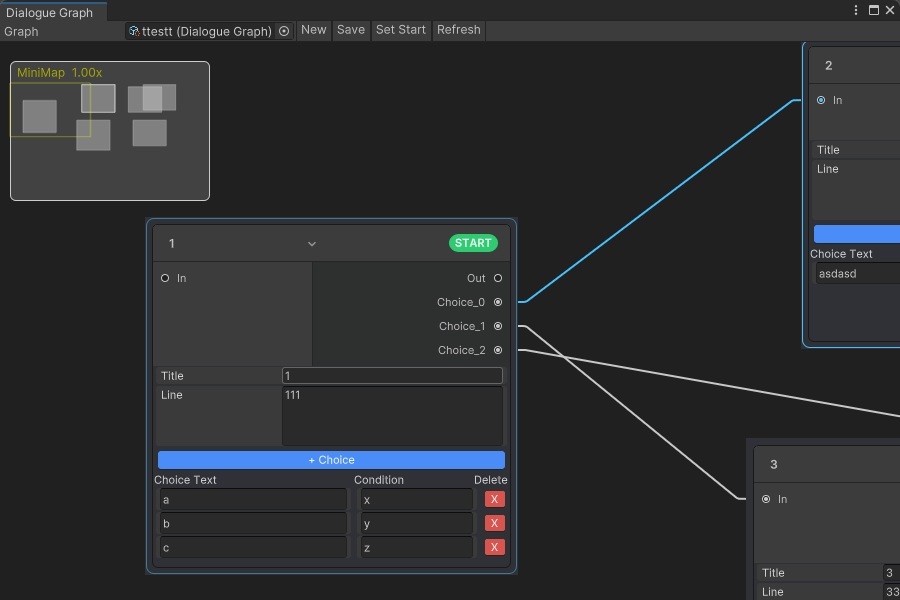900x600 pixels.
Task: Click the In port on node 1
Action: tap(165, 278)
